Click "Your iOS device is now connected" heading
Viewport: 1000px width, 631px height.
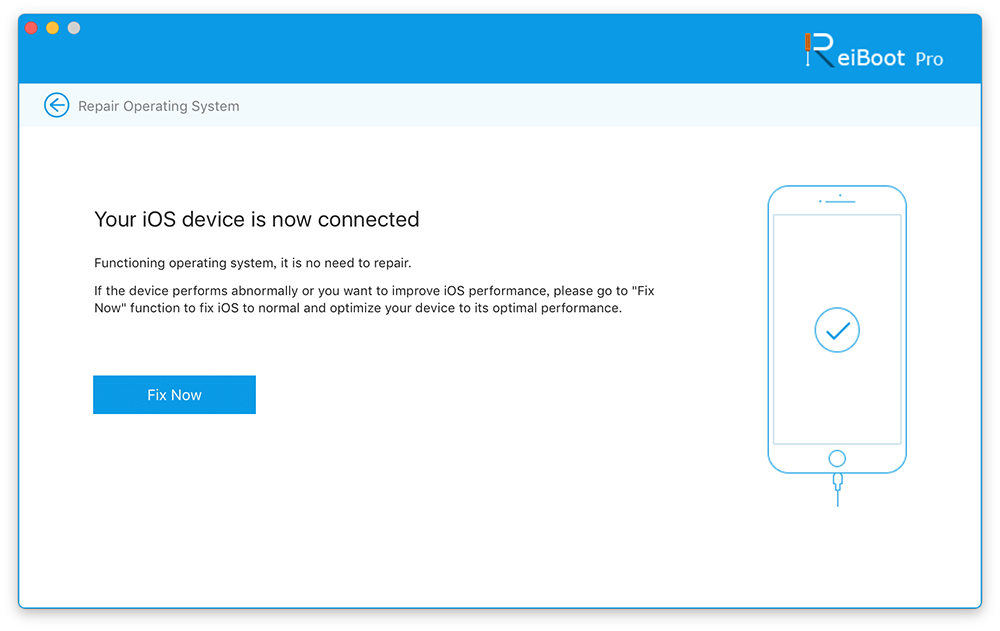(x=256, y=219)
